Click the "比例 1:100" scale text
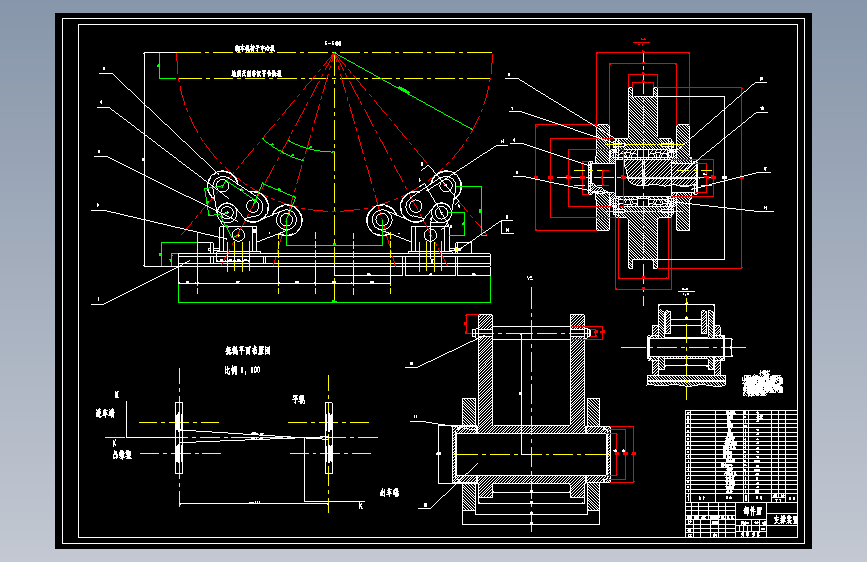867x562 pixels. [x=242, y=370]
